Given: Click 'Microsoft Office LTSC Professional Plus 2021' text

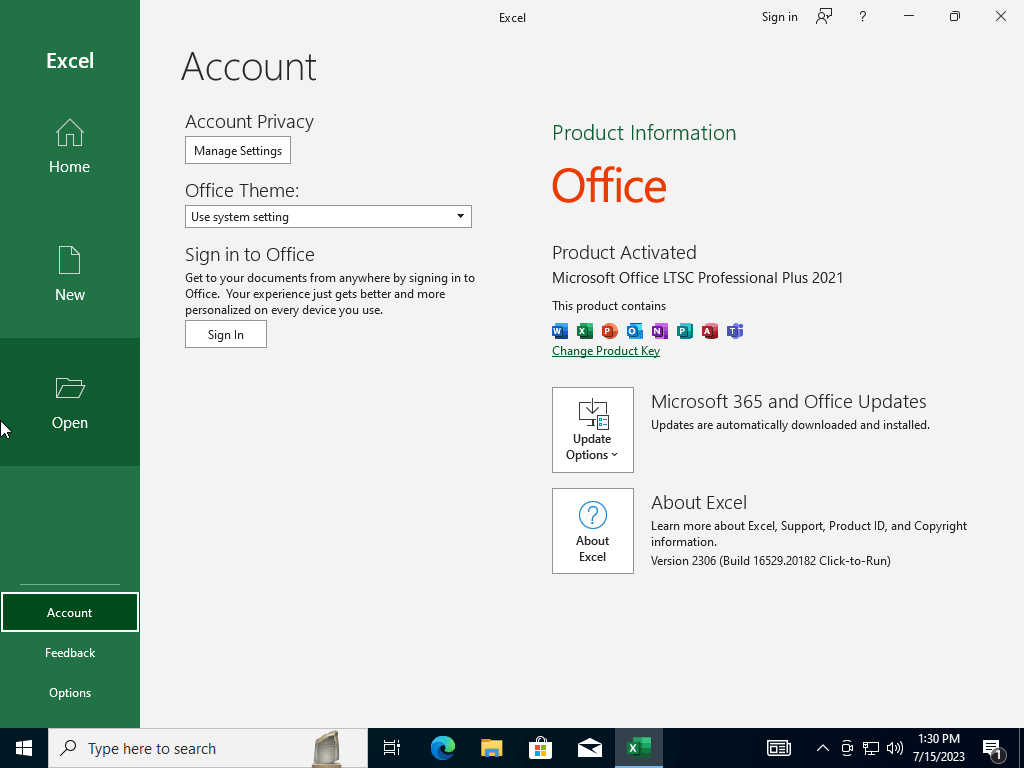Looking at the screenshot, I should coord(697,278).
